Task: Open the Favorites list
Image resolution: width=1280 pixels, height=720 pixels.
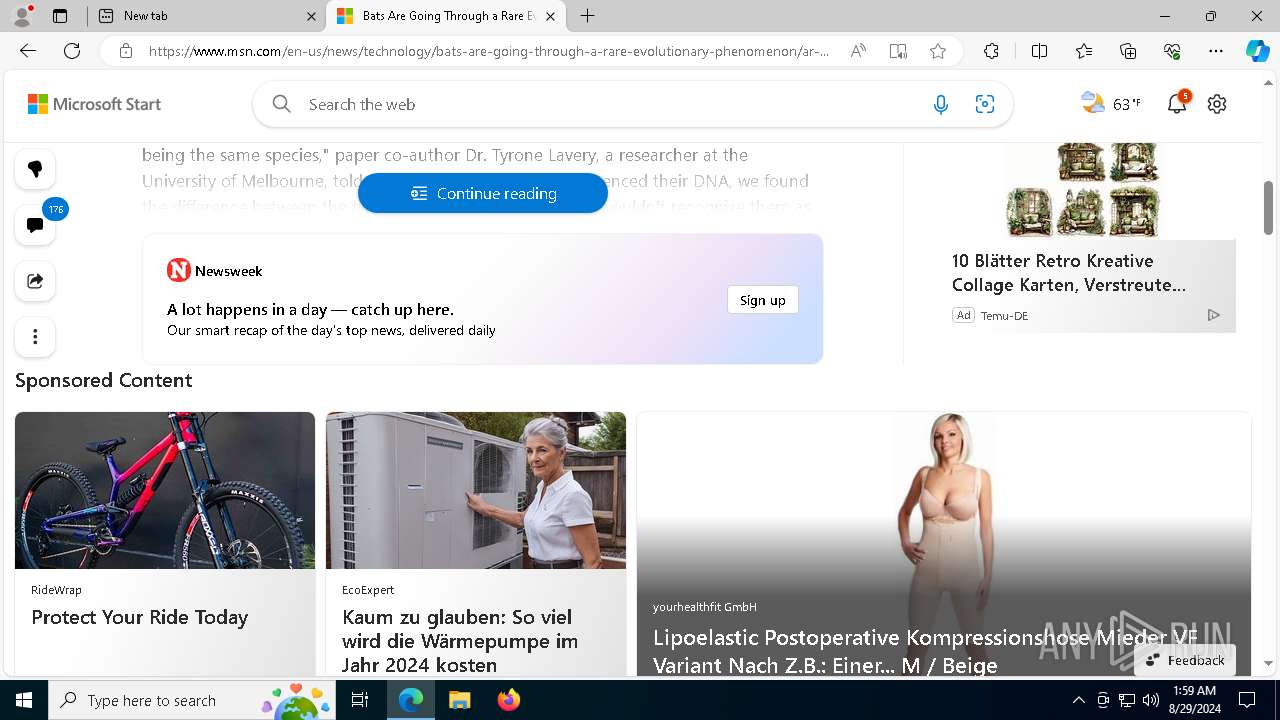Action: click(x=1084, y=51)
